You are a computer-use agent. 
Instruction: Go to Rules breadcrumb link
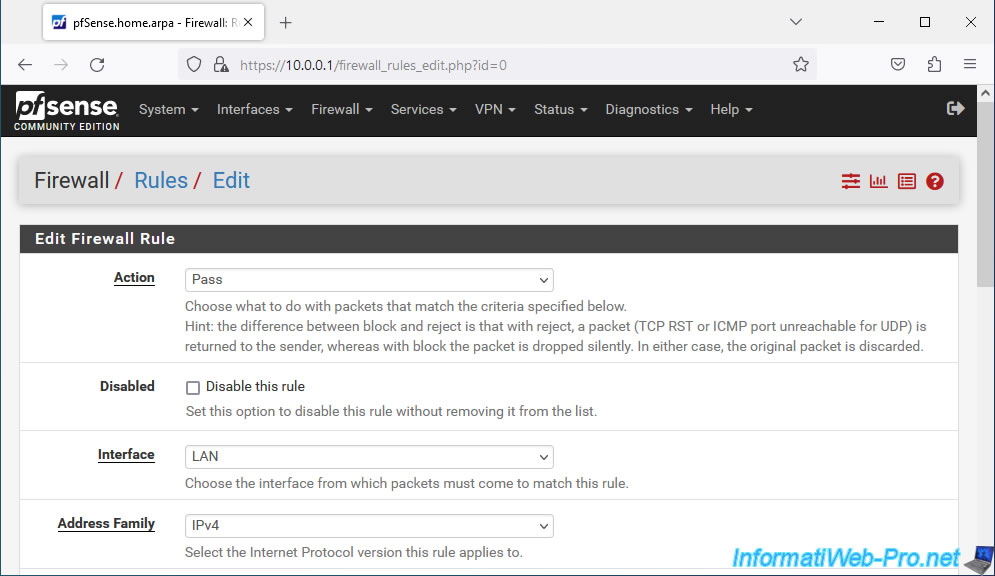(161, 181)
